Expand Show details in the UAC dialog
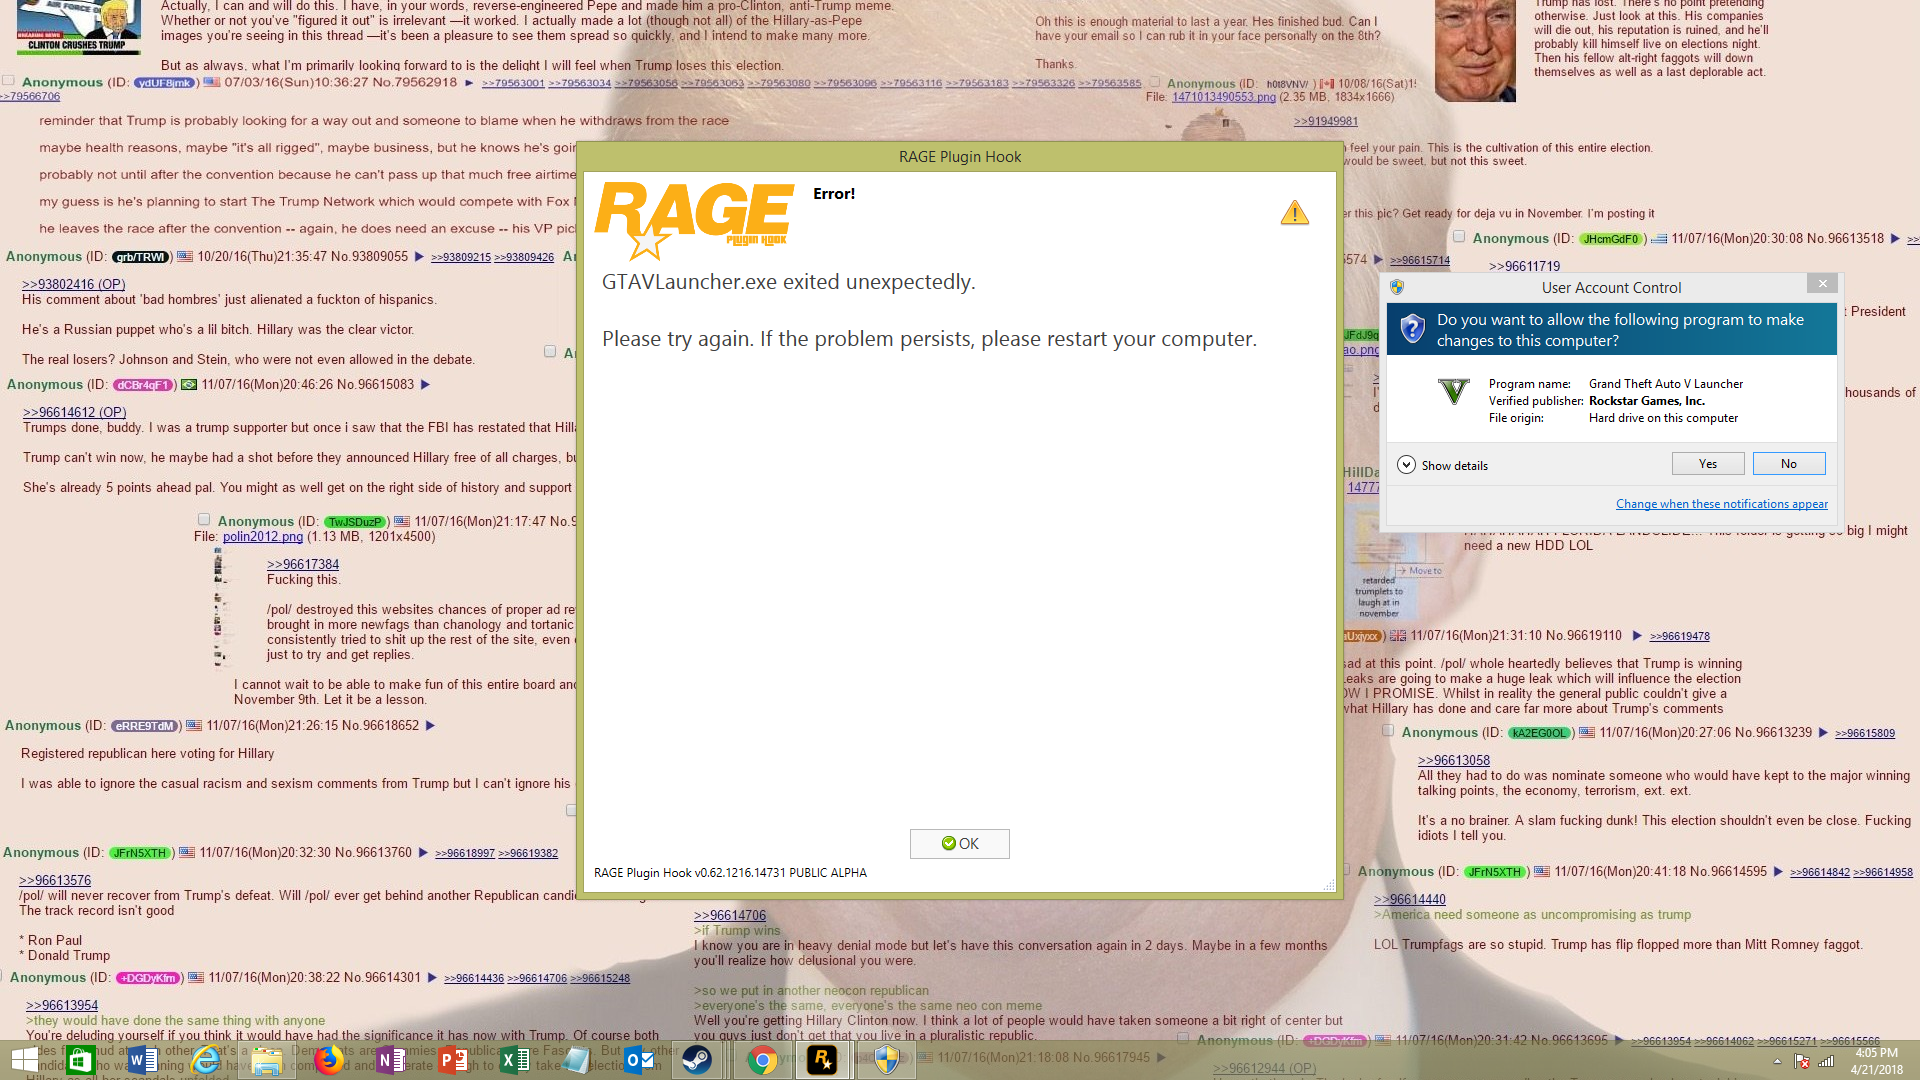The height and width of the screenshot is (1080, 1920). (x=1407, y=465)
